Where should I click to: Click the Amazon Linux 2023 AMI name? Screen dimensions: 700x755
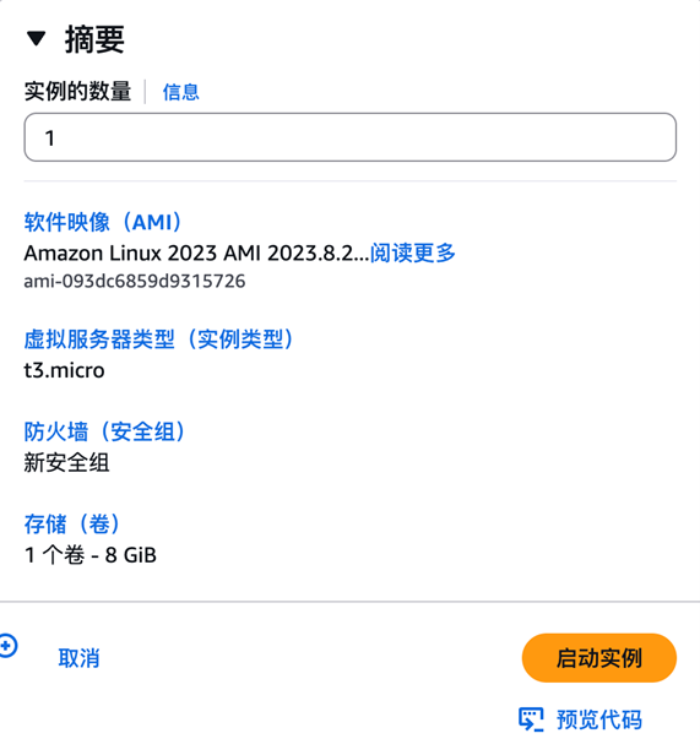point(196,253)
